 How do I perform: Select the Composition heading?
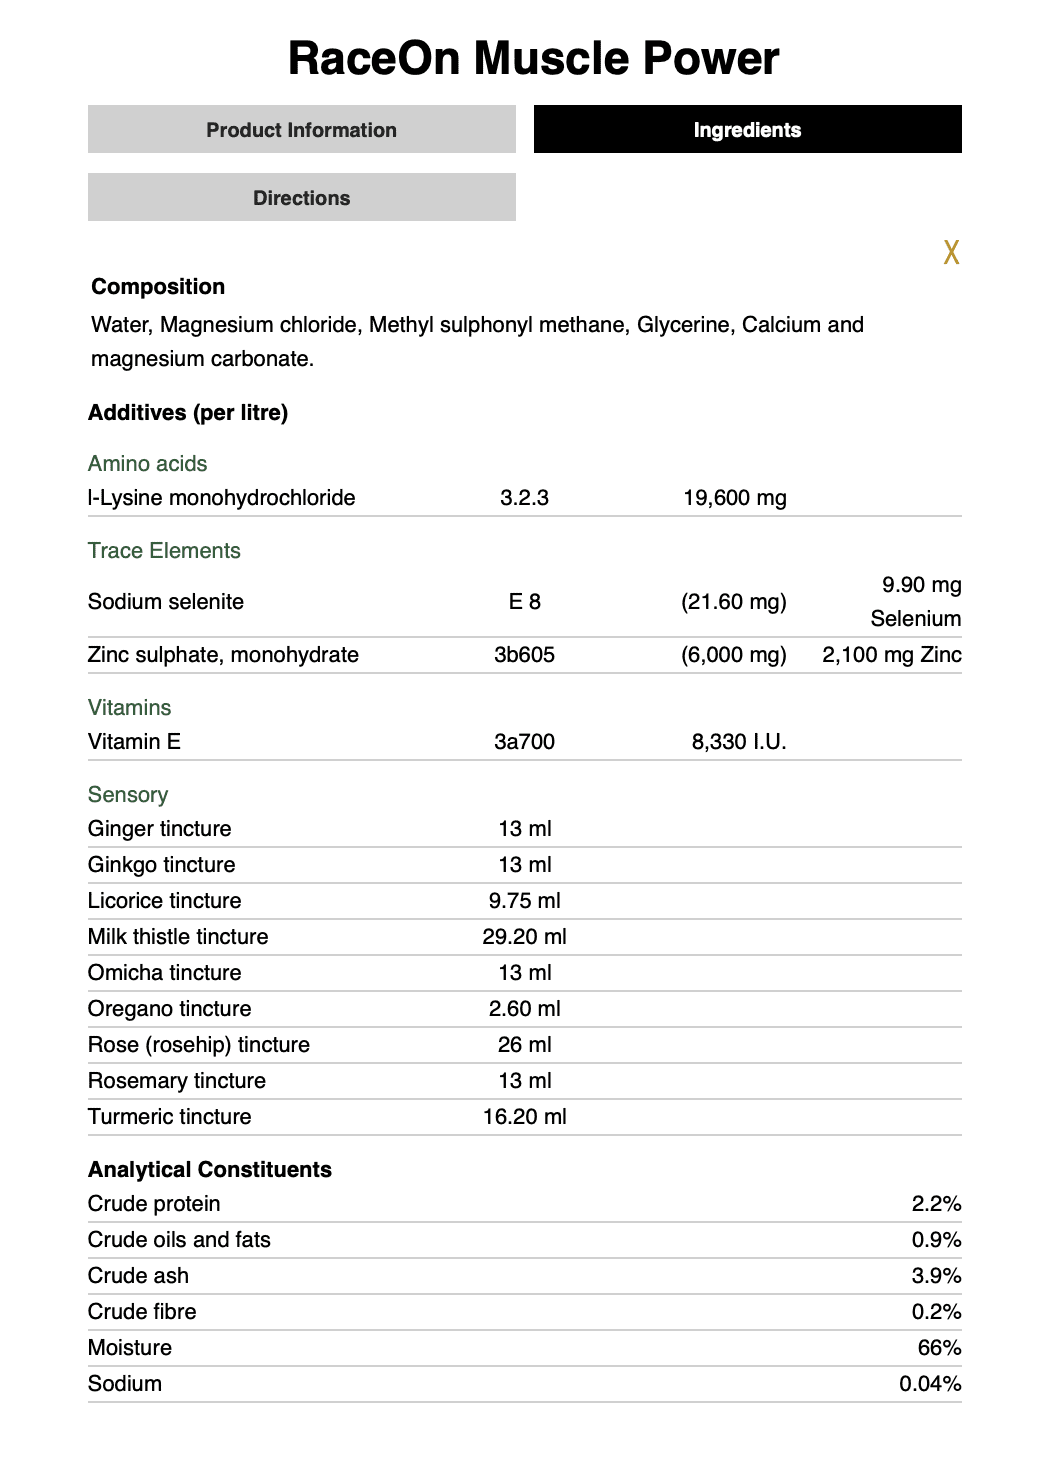coord(158,287)
